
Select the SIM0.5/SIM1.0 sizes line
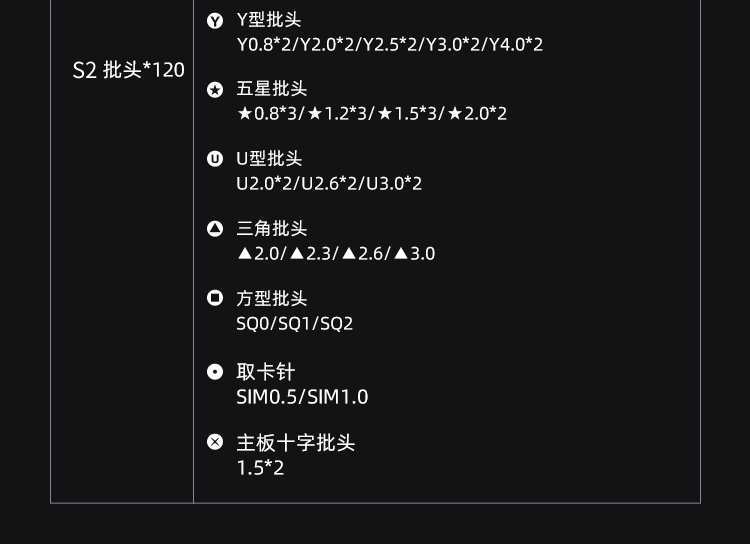pos(302,397)
